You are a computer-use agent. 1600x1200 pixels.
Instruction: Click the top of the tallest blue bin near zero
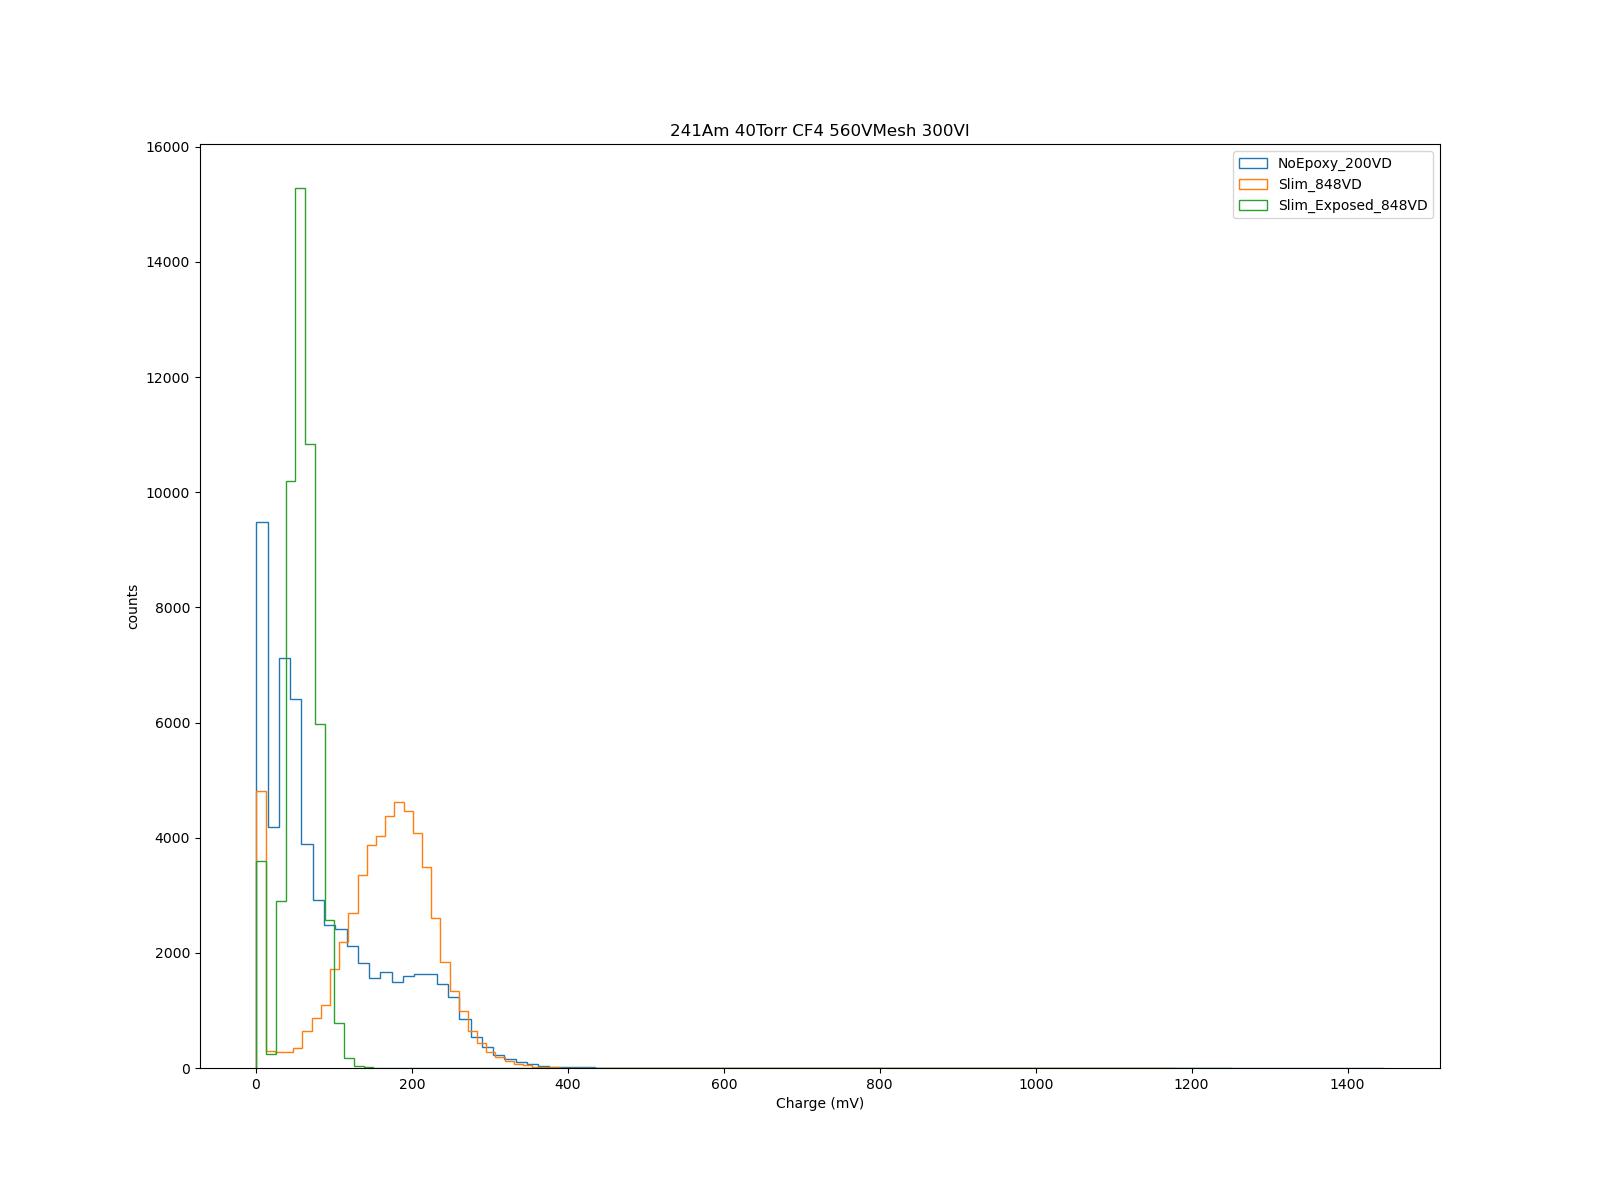coord(262,523)
